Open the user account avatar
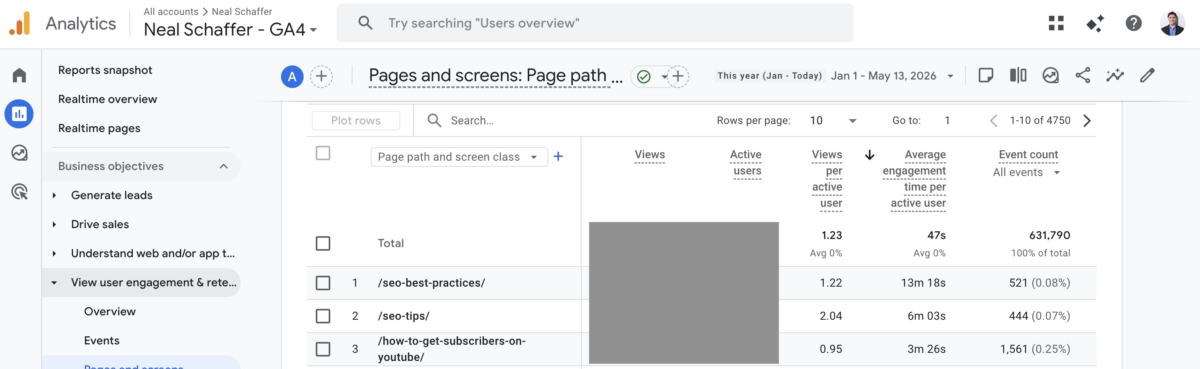The height and width of the screenshot is (369, 1200). pos(1172,23)
